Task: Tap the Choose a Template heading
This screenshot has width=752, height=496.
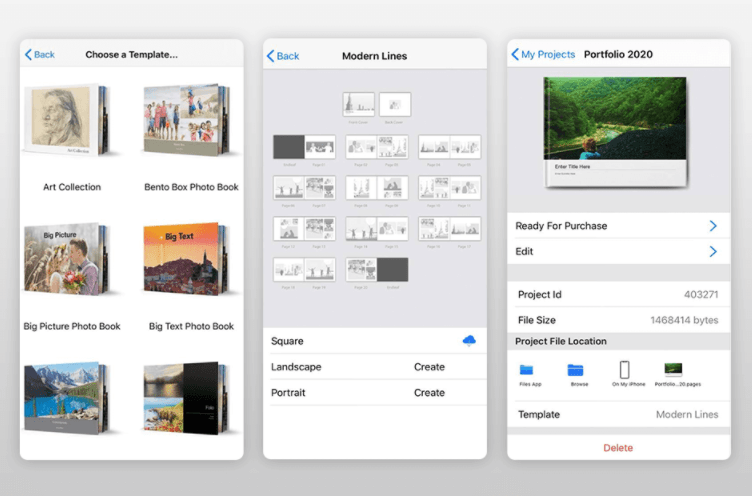Action: [x=131, y=55]
